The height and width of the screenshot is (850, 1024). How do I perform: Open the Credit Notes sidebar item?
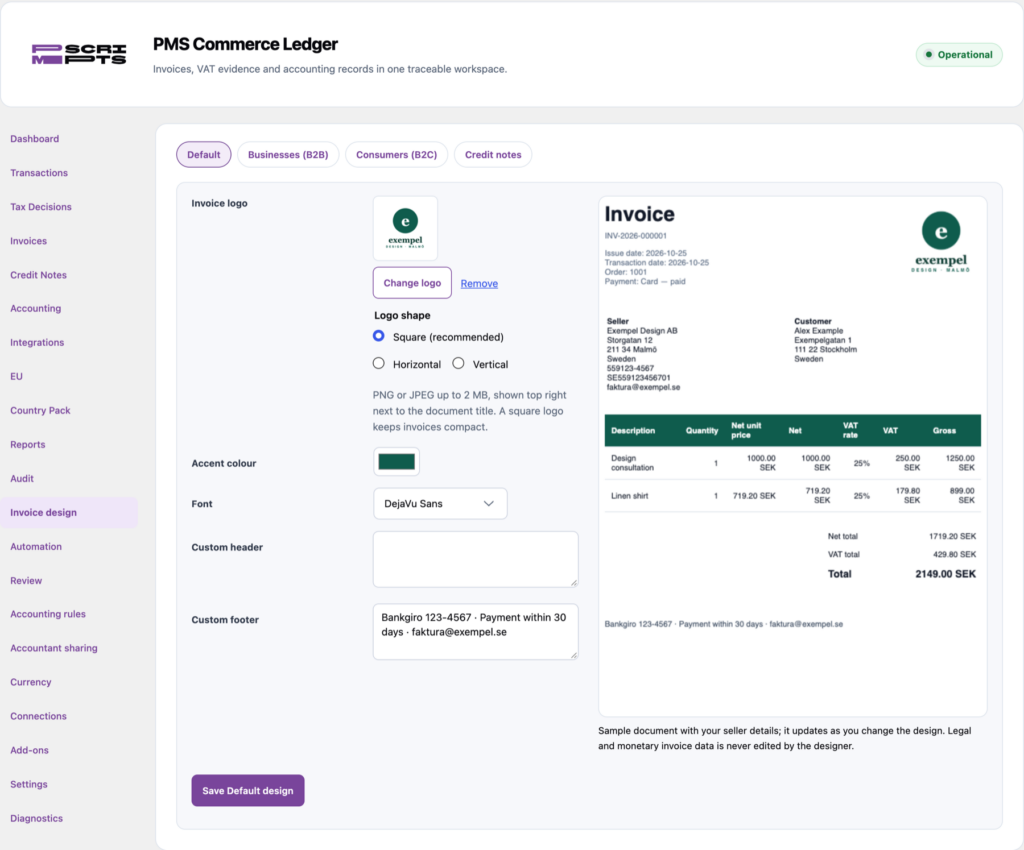39,275
